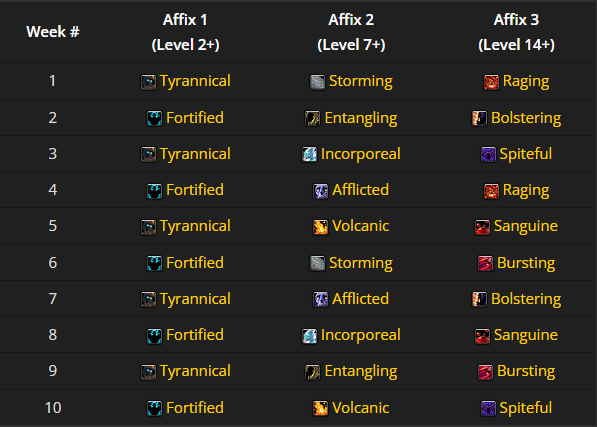Open the Afflicted link in week 7

[360, 299]
